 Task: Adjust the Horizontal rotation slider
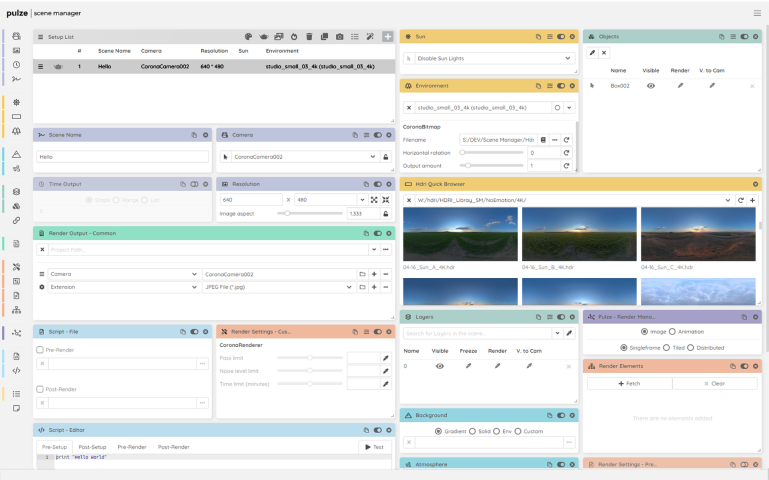463,152
